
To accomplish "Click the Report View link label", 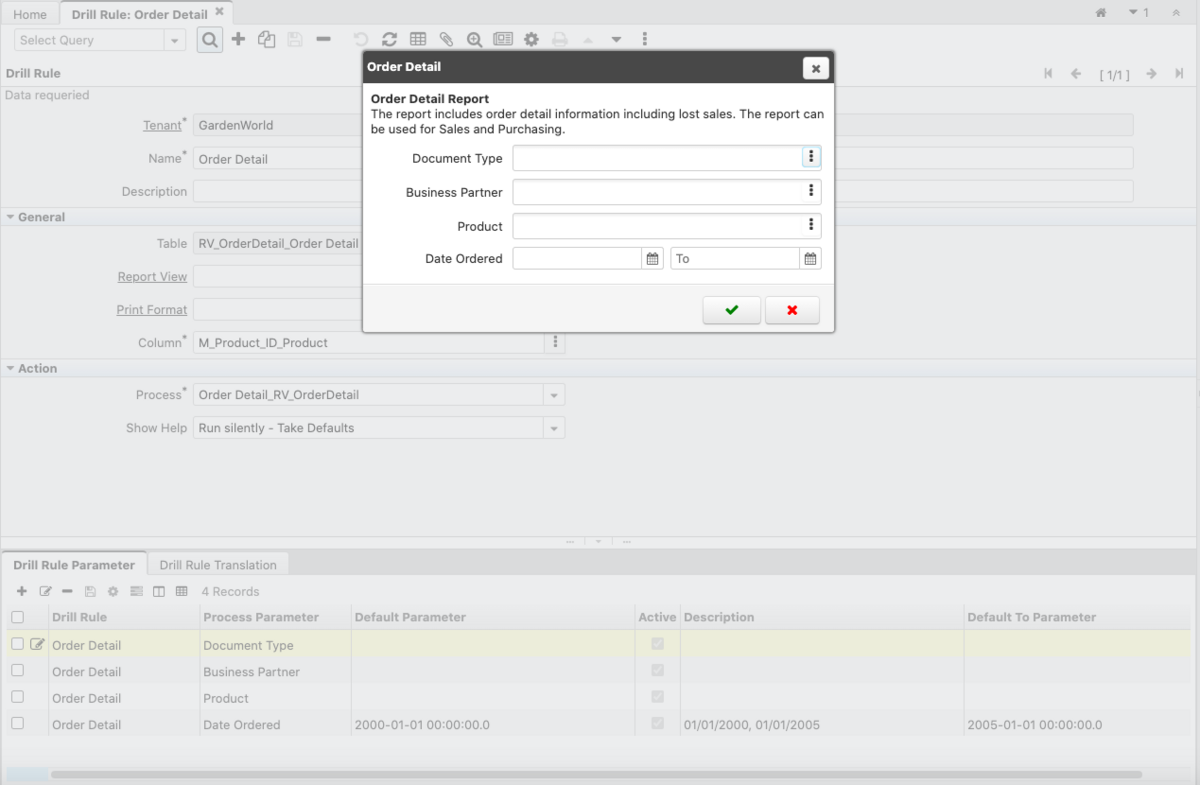I will tap(152, 277).
